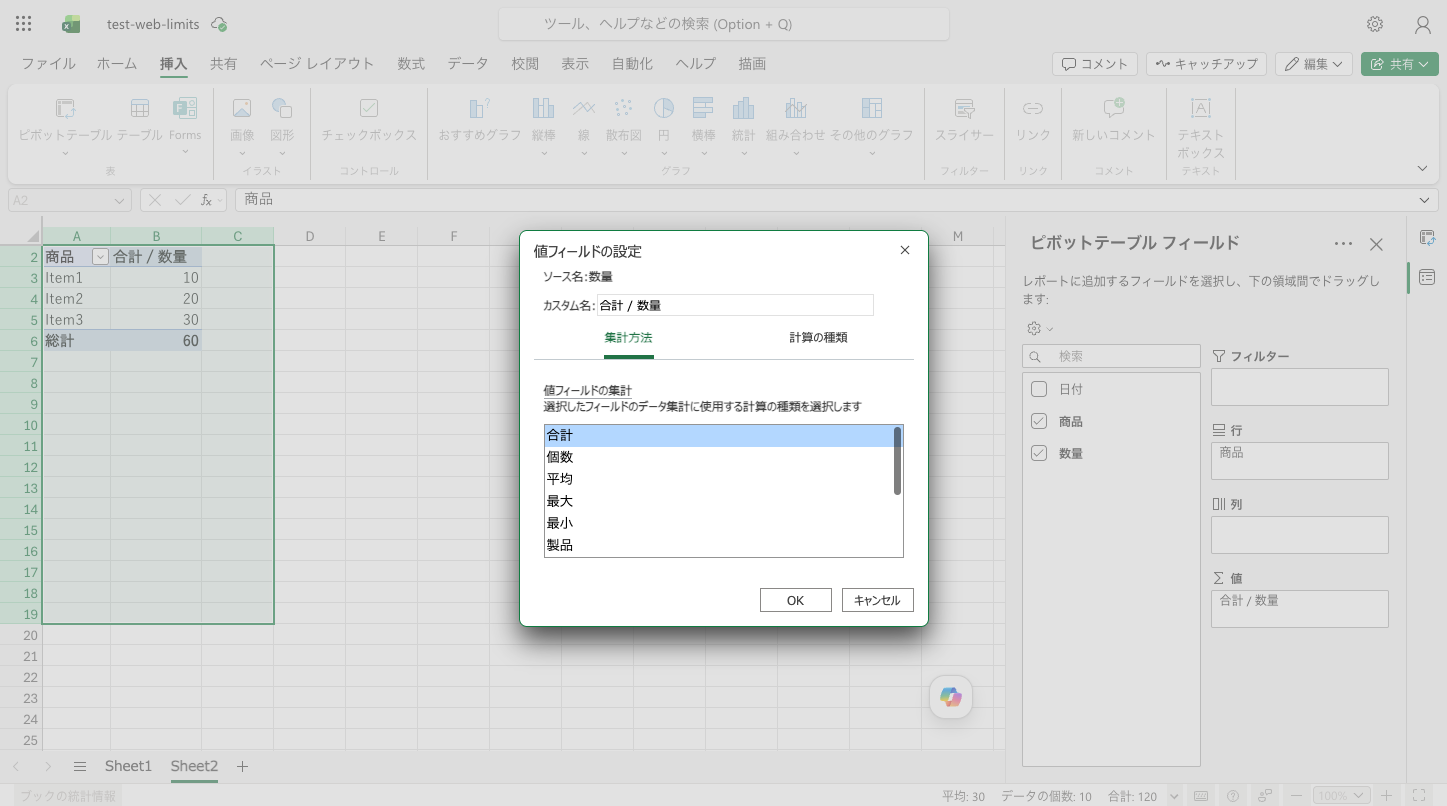Switch to 計算の種類 dialog tab

click(x=818, y=338)
